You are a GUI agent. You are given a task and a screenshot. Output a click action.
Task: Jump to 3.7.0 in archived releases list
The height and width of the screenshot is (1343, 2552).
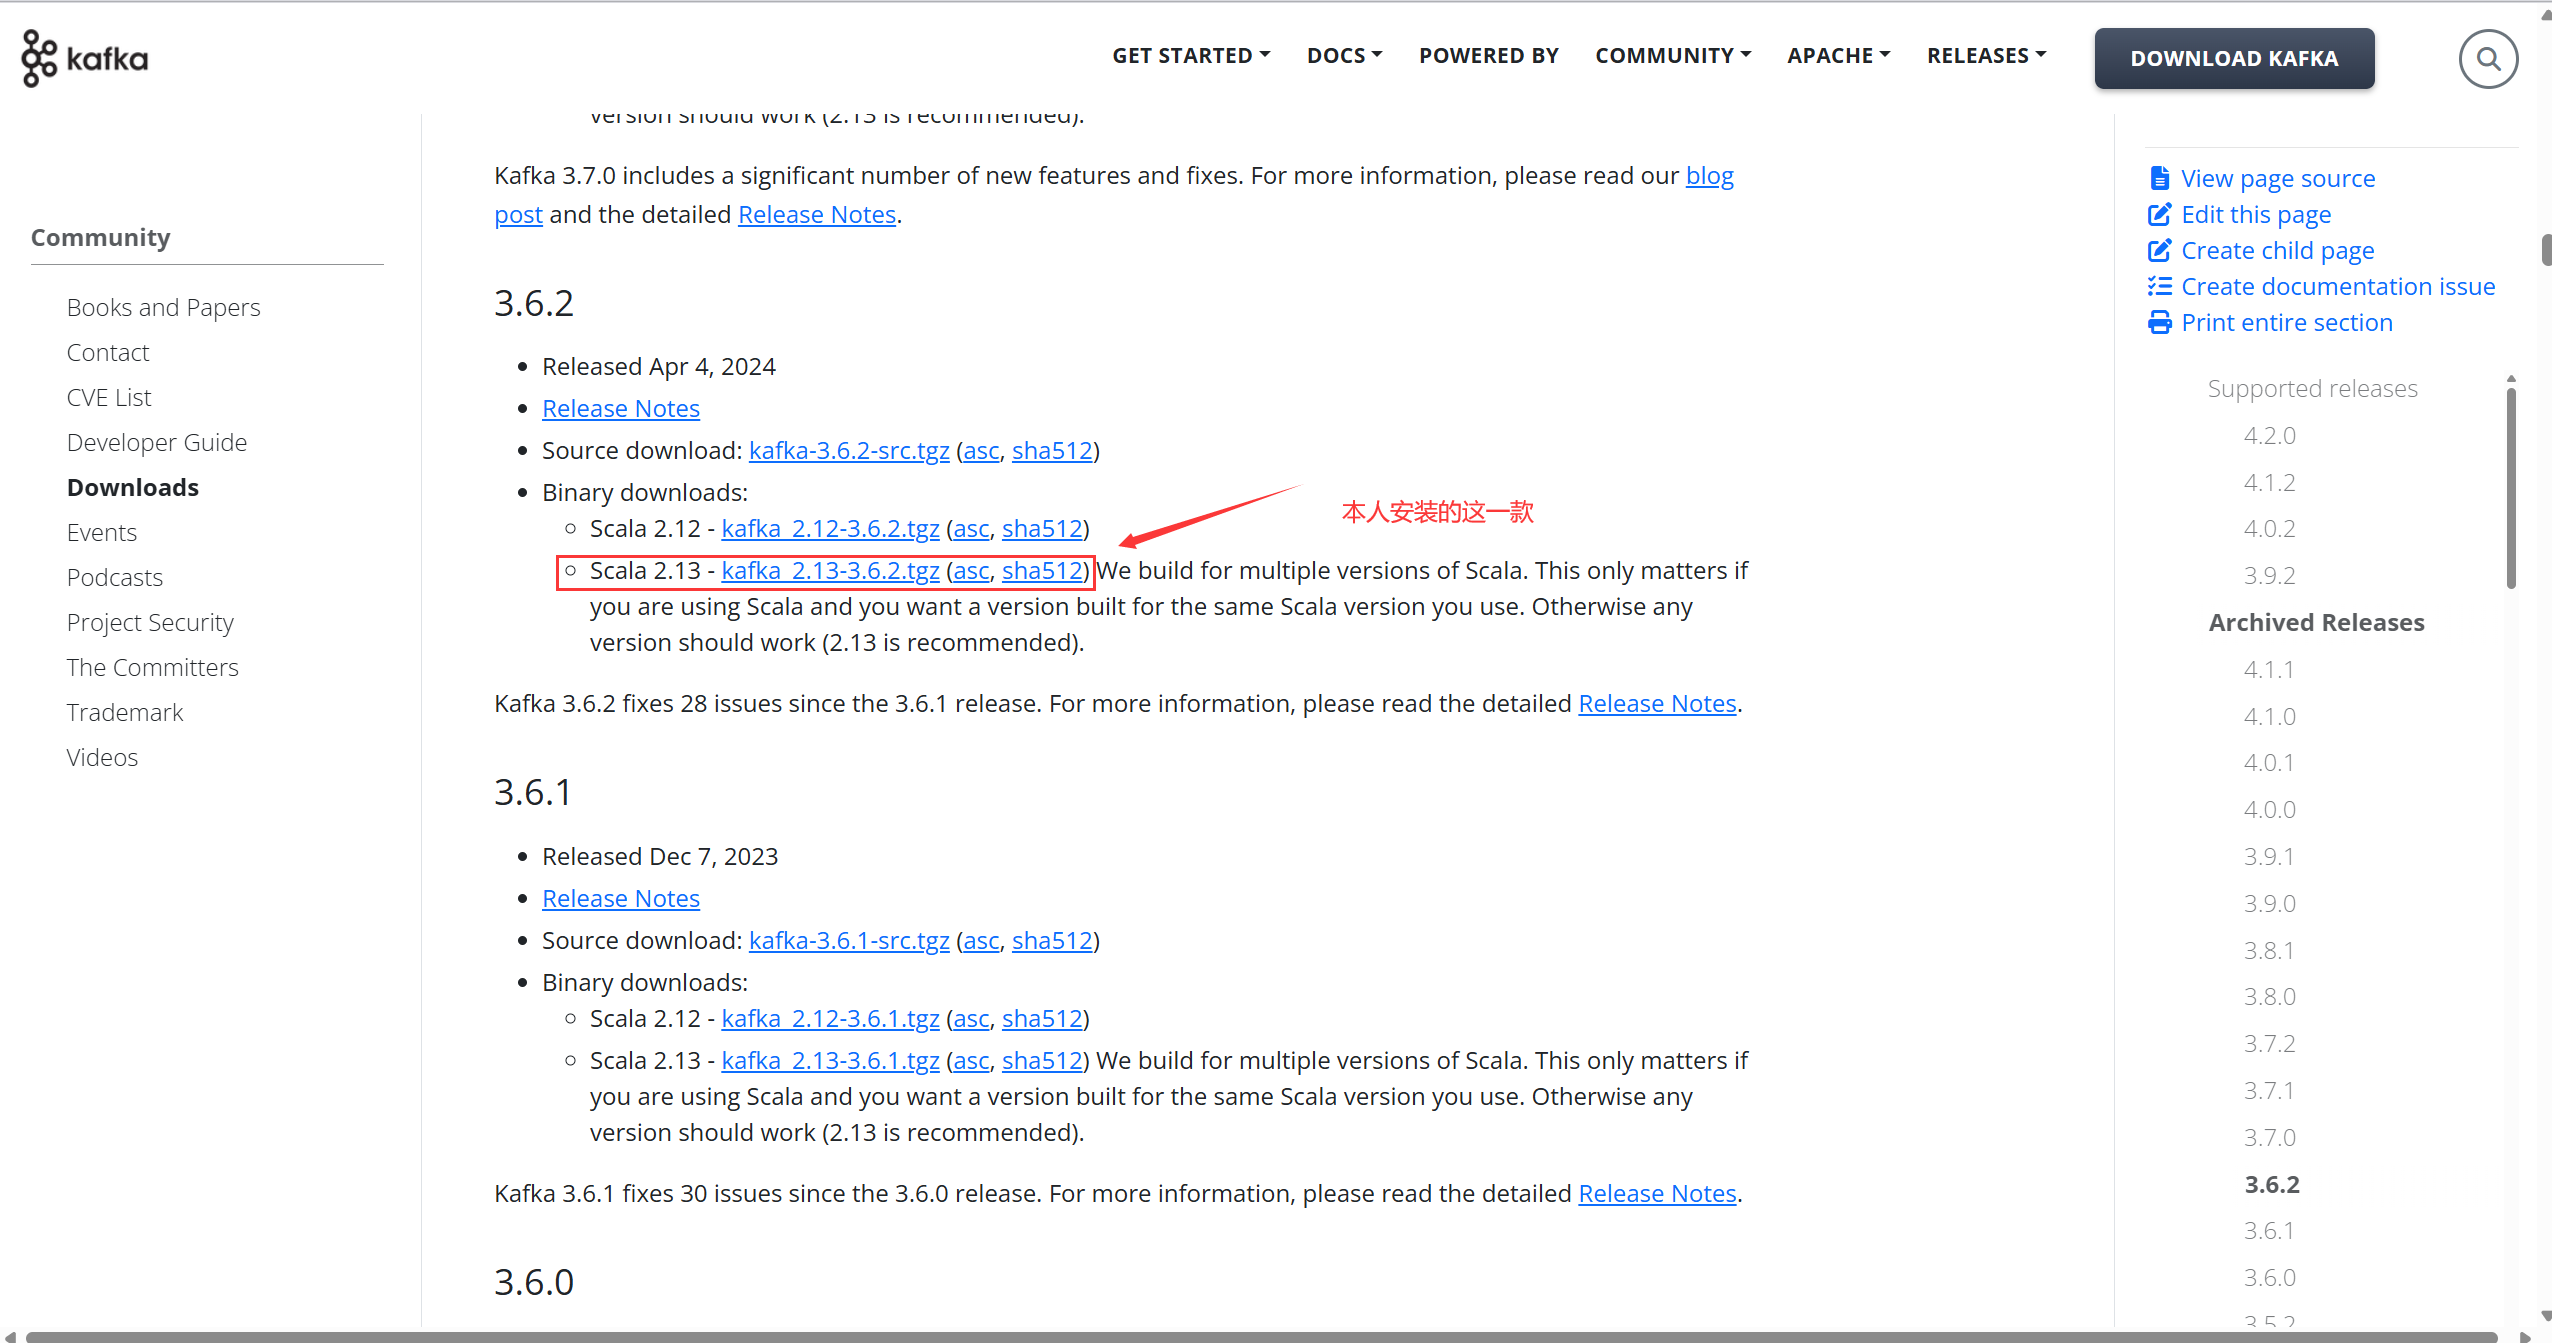[x=2269, y=1137]
